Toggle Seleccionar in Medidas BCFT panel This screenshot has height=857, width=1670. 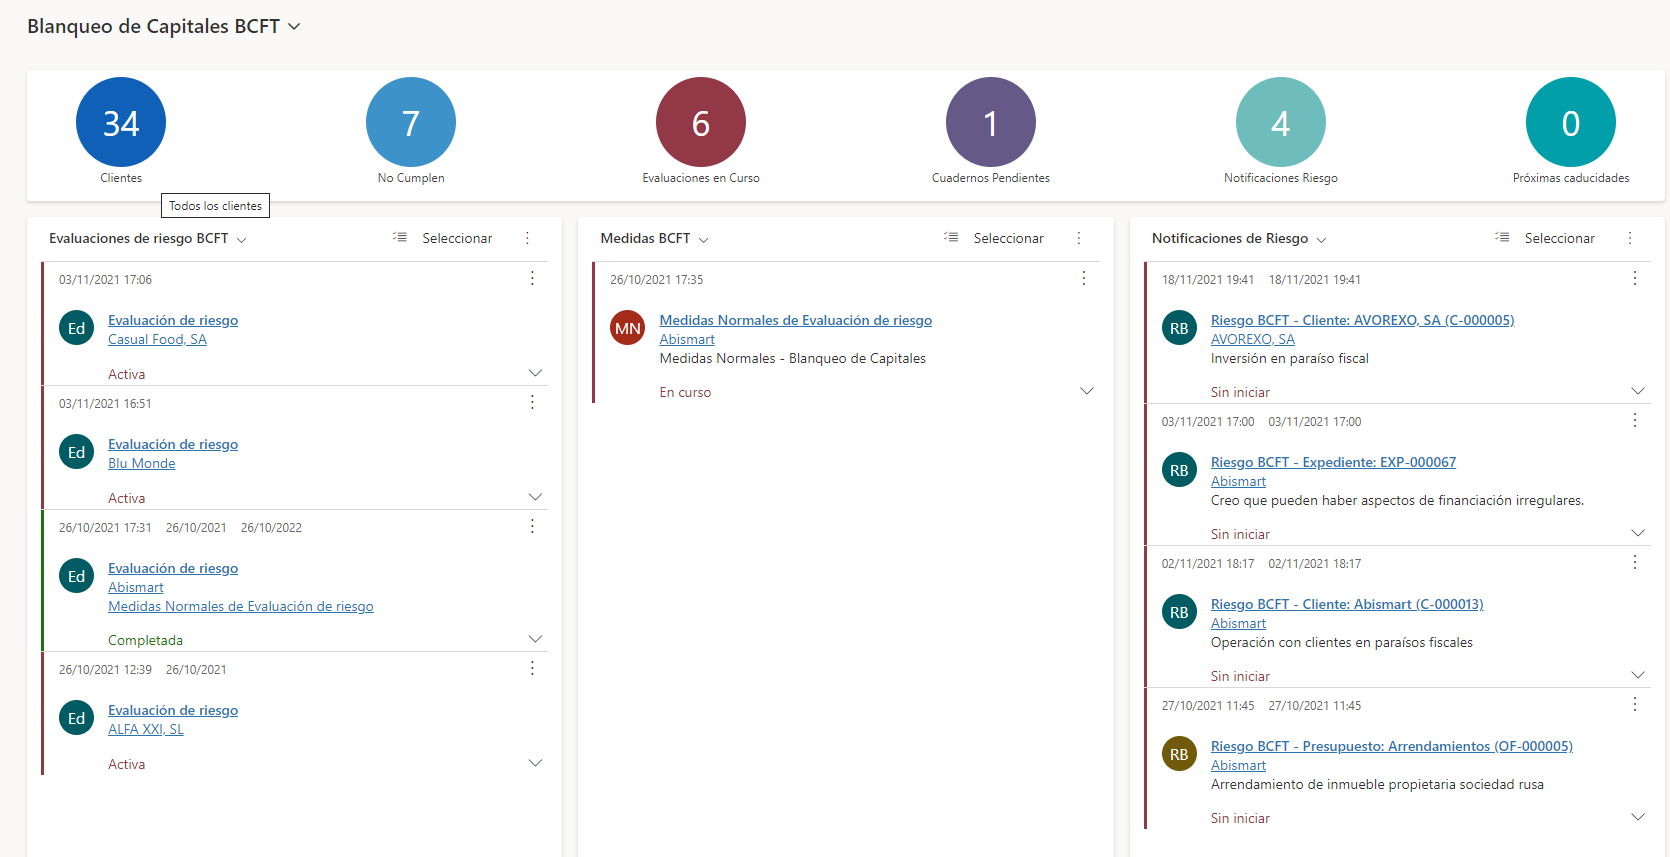click(995, 238)
